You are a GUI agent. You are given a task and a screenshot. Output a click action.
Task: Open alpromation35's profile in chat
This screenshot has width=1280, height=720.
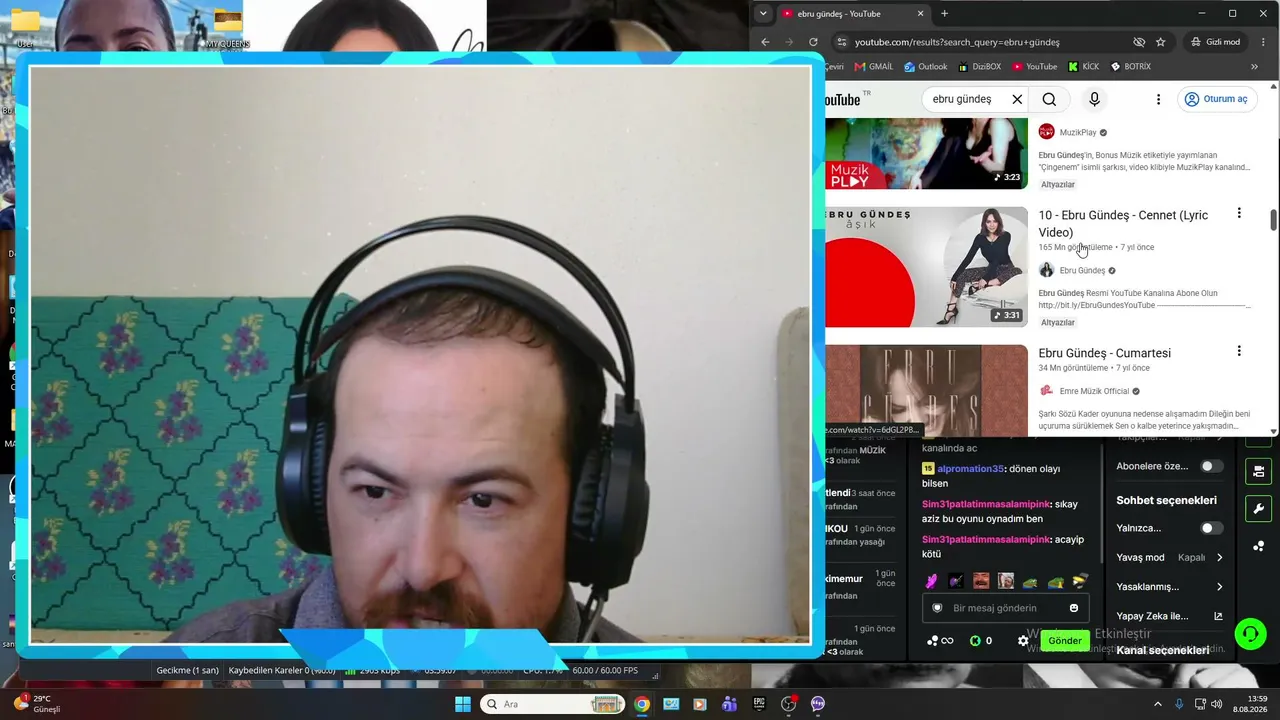pos(970,469)
